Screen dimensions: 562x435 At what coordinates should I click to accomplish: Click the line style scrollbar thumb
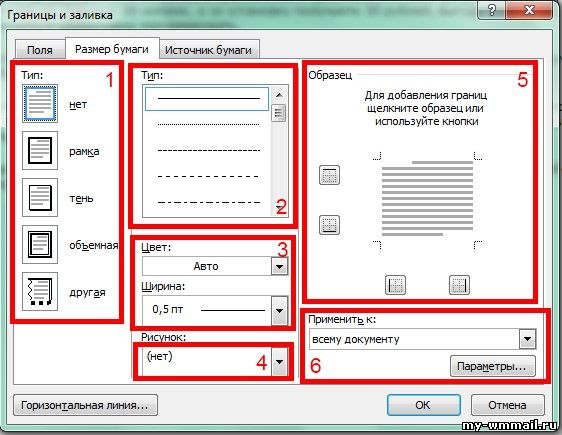[x=279, y=113]
